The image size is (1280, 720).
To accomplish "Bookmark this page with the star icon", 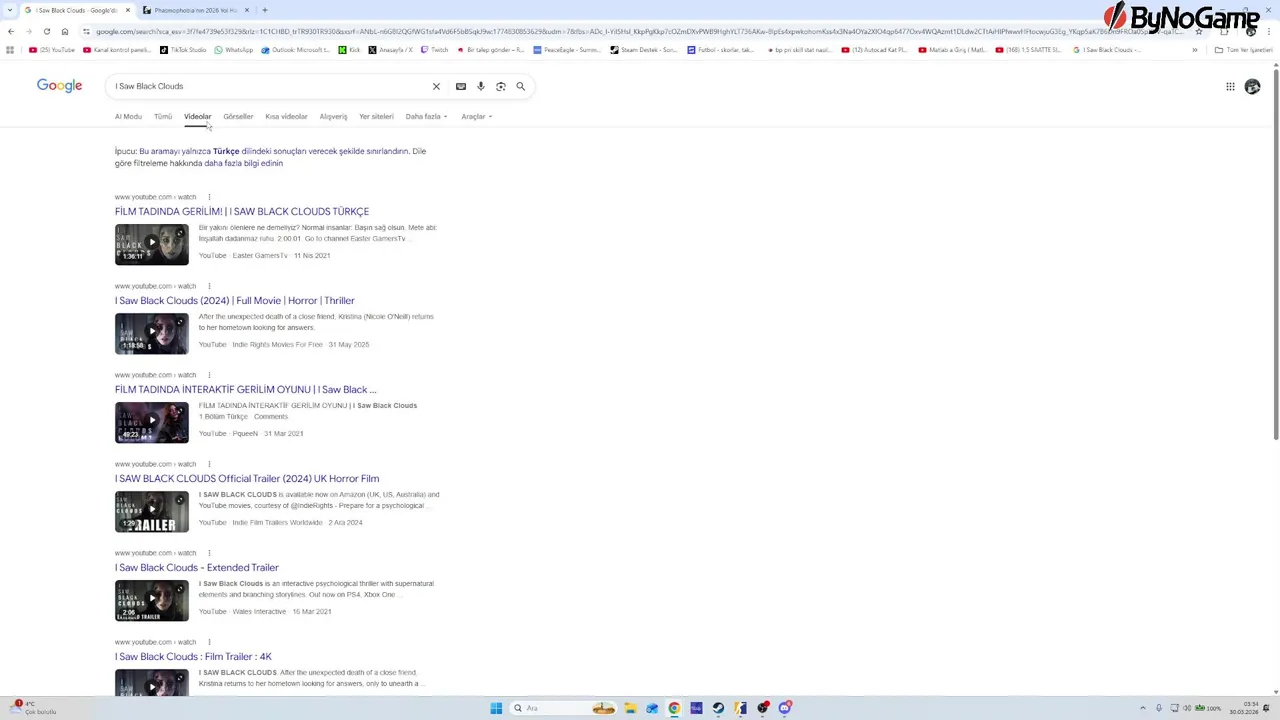I will click(1198, 31).
